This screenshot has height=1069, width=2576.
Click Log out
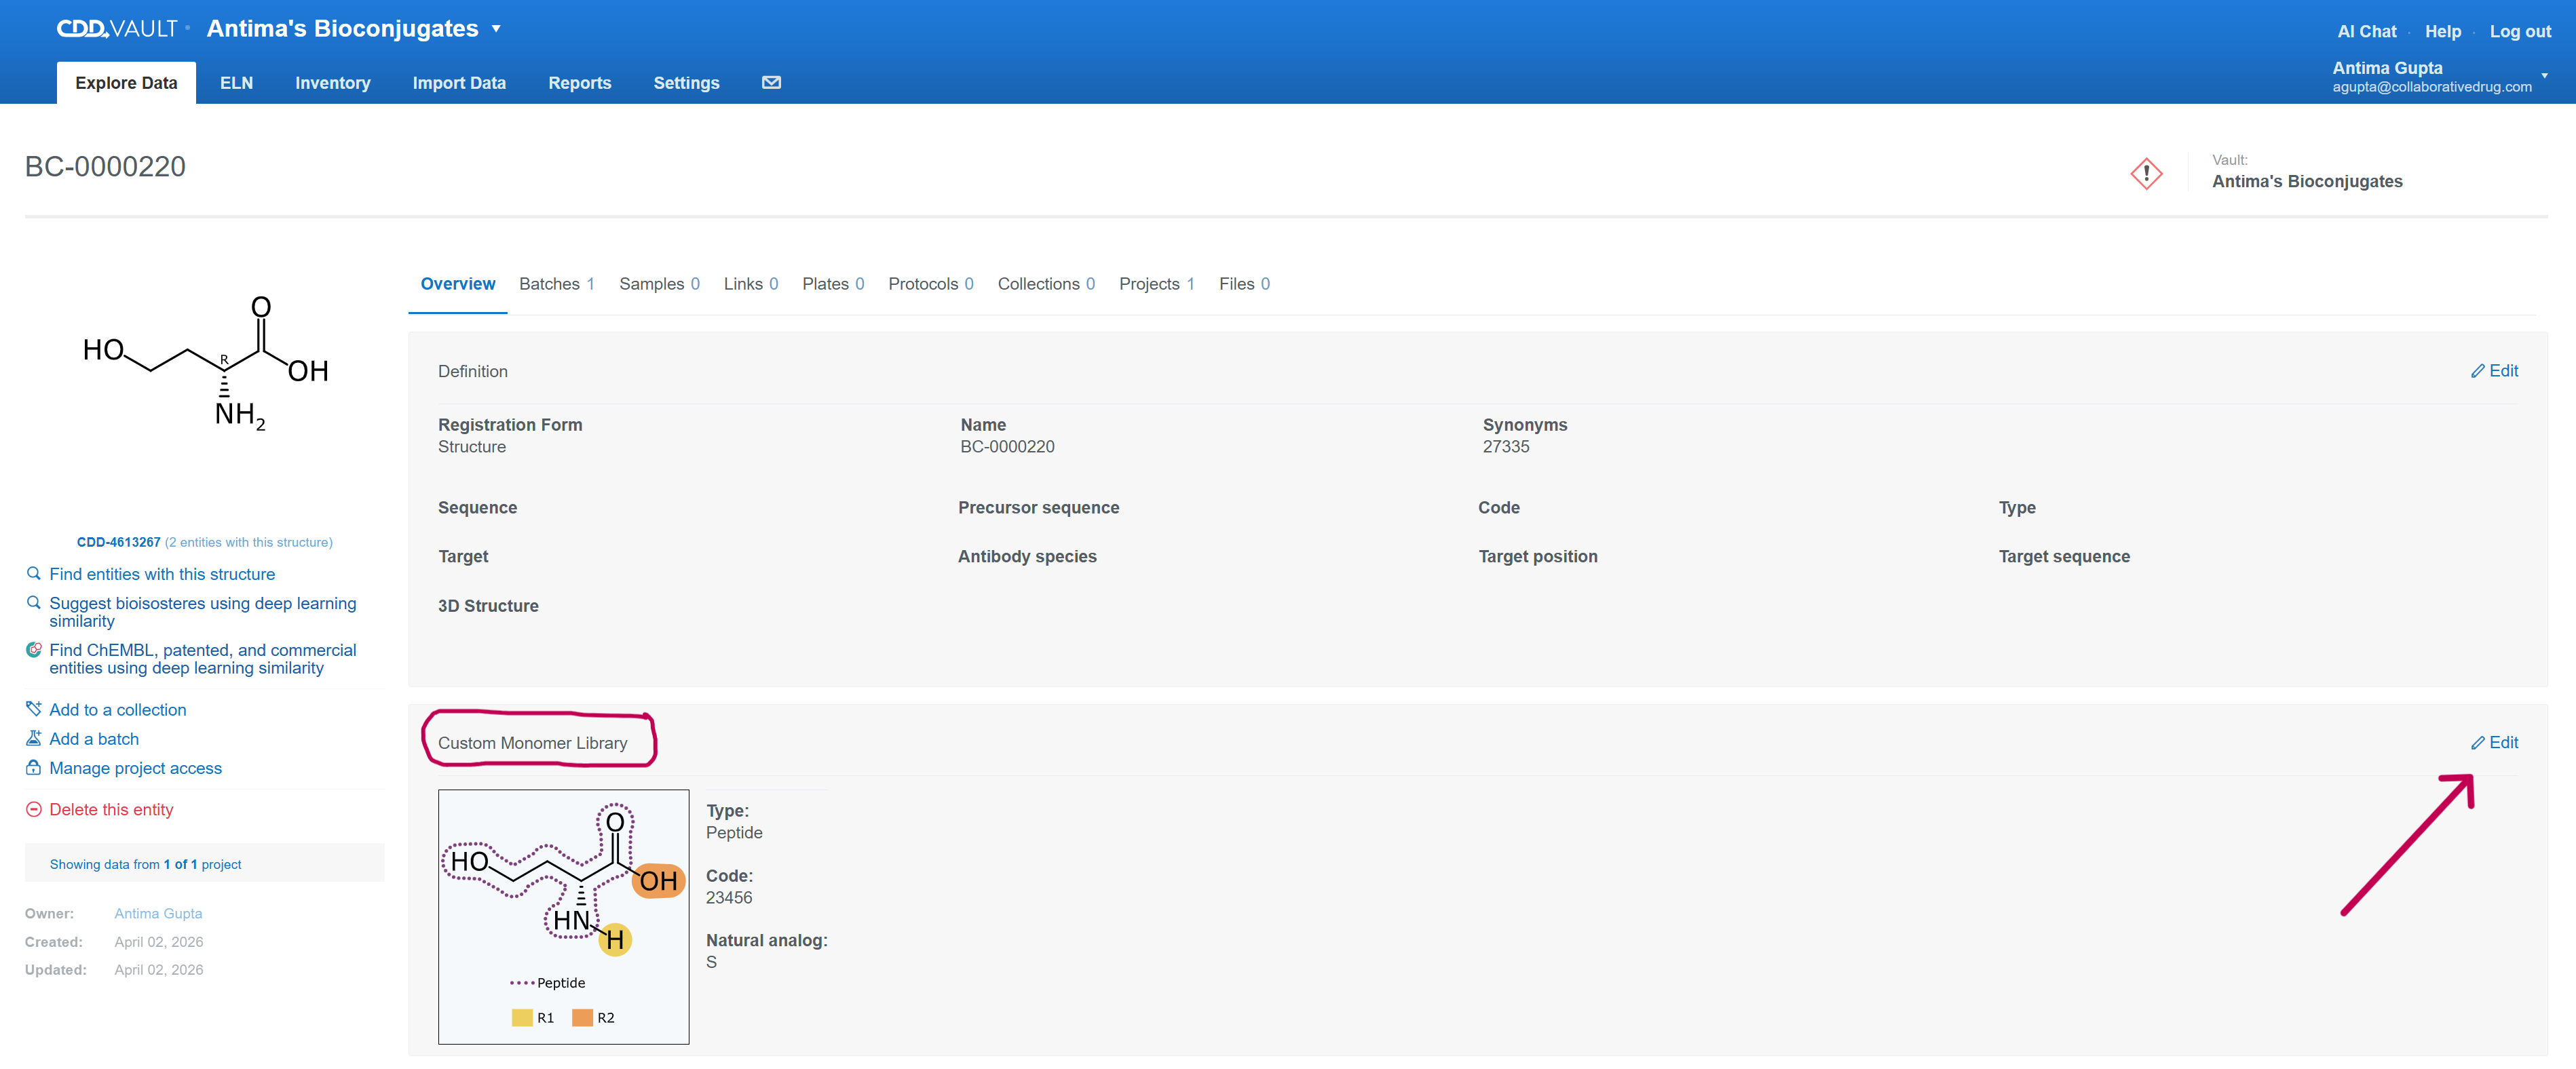(2520, 32)
